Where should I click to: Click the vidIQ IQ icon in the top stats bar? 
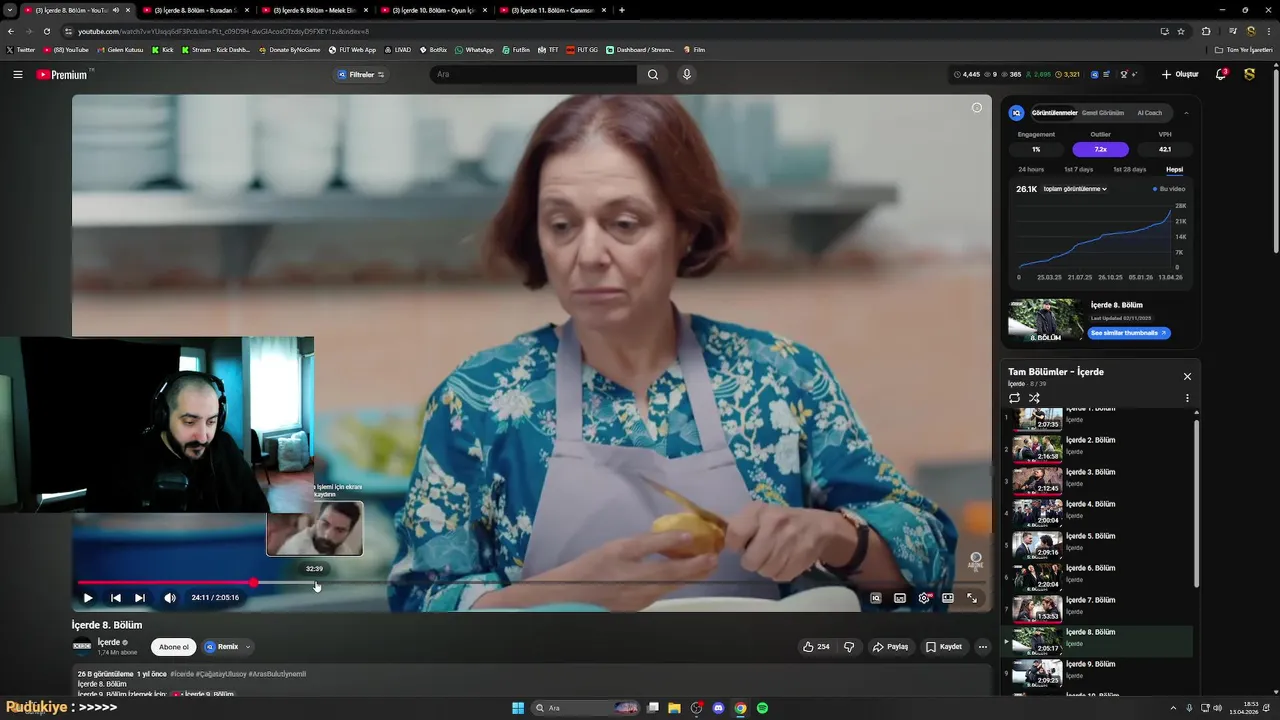pos(1094,74)
